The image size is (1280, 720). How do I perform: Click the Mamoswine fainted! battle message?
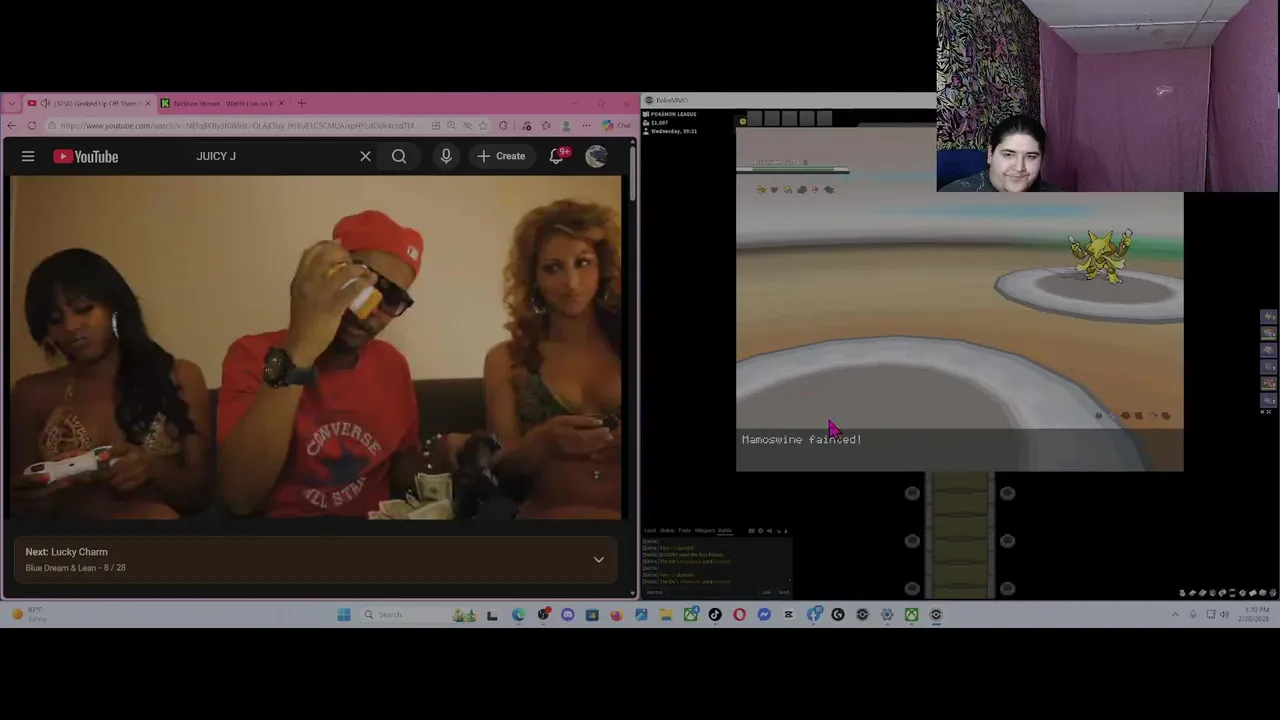click(801, 439)
